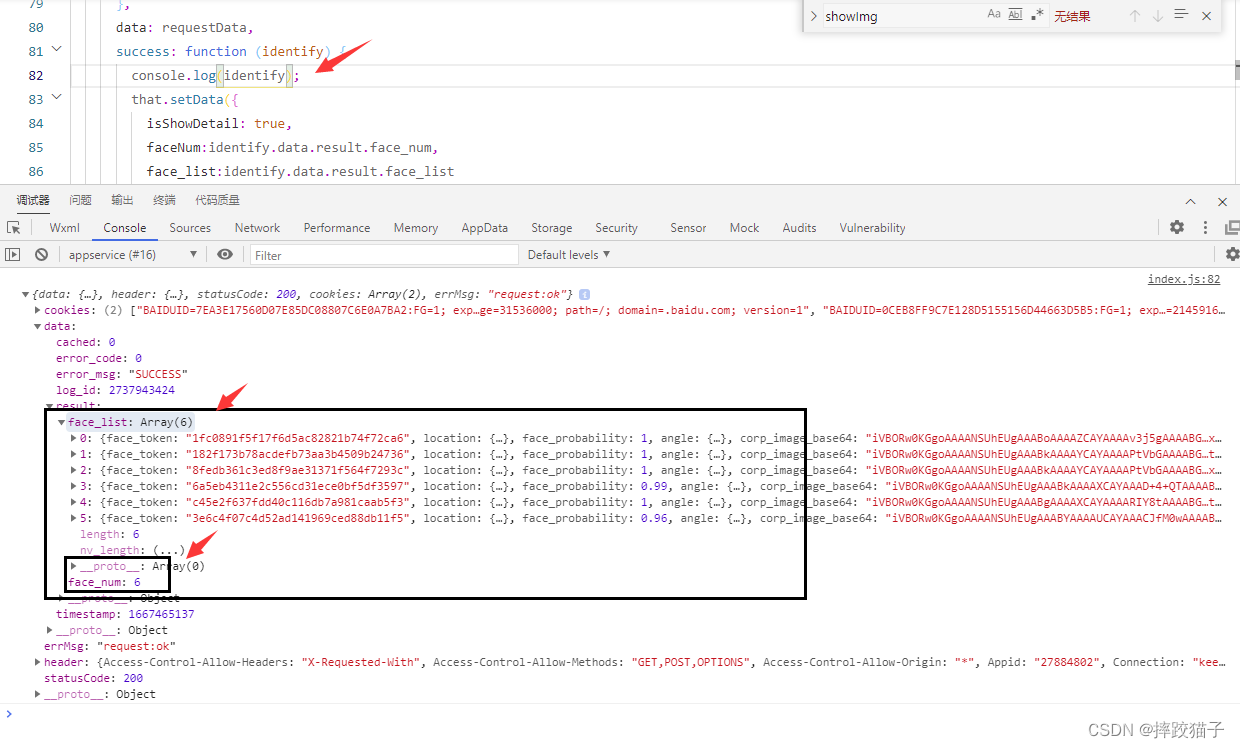1240x748 pixels.
Task: Switch to the Network tab
Action: pos(258,228)
